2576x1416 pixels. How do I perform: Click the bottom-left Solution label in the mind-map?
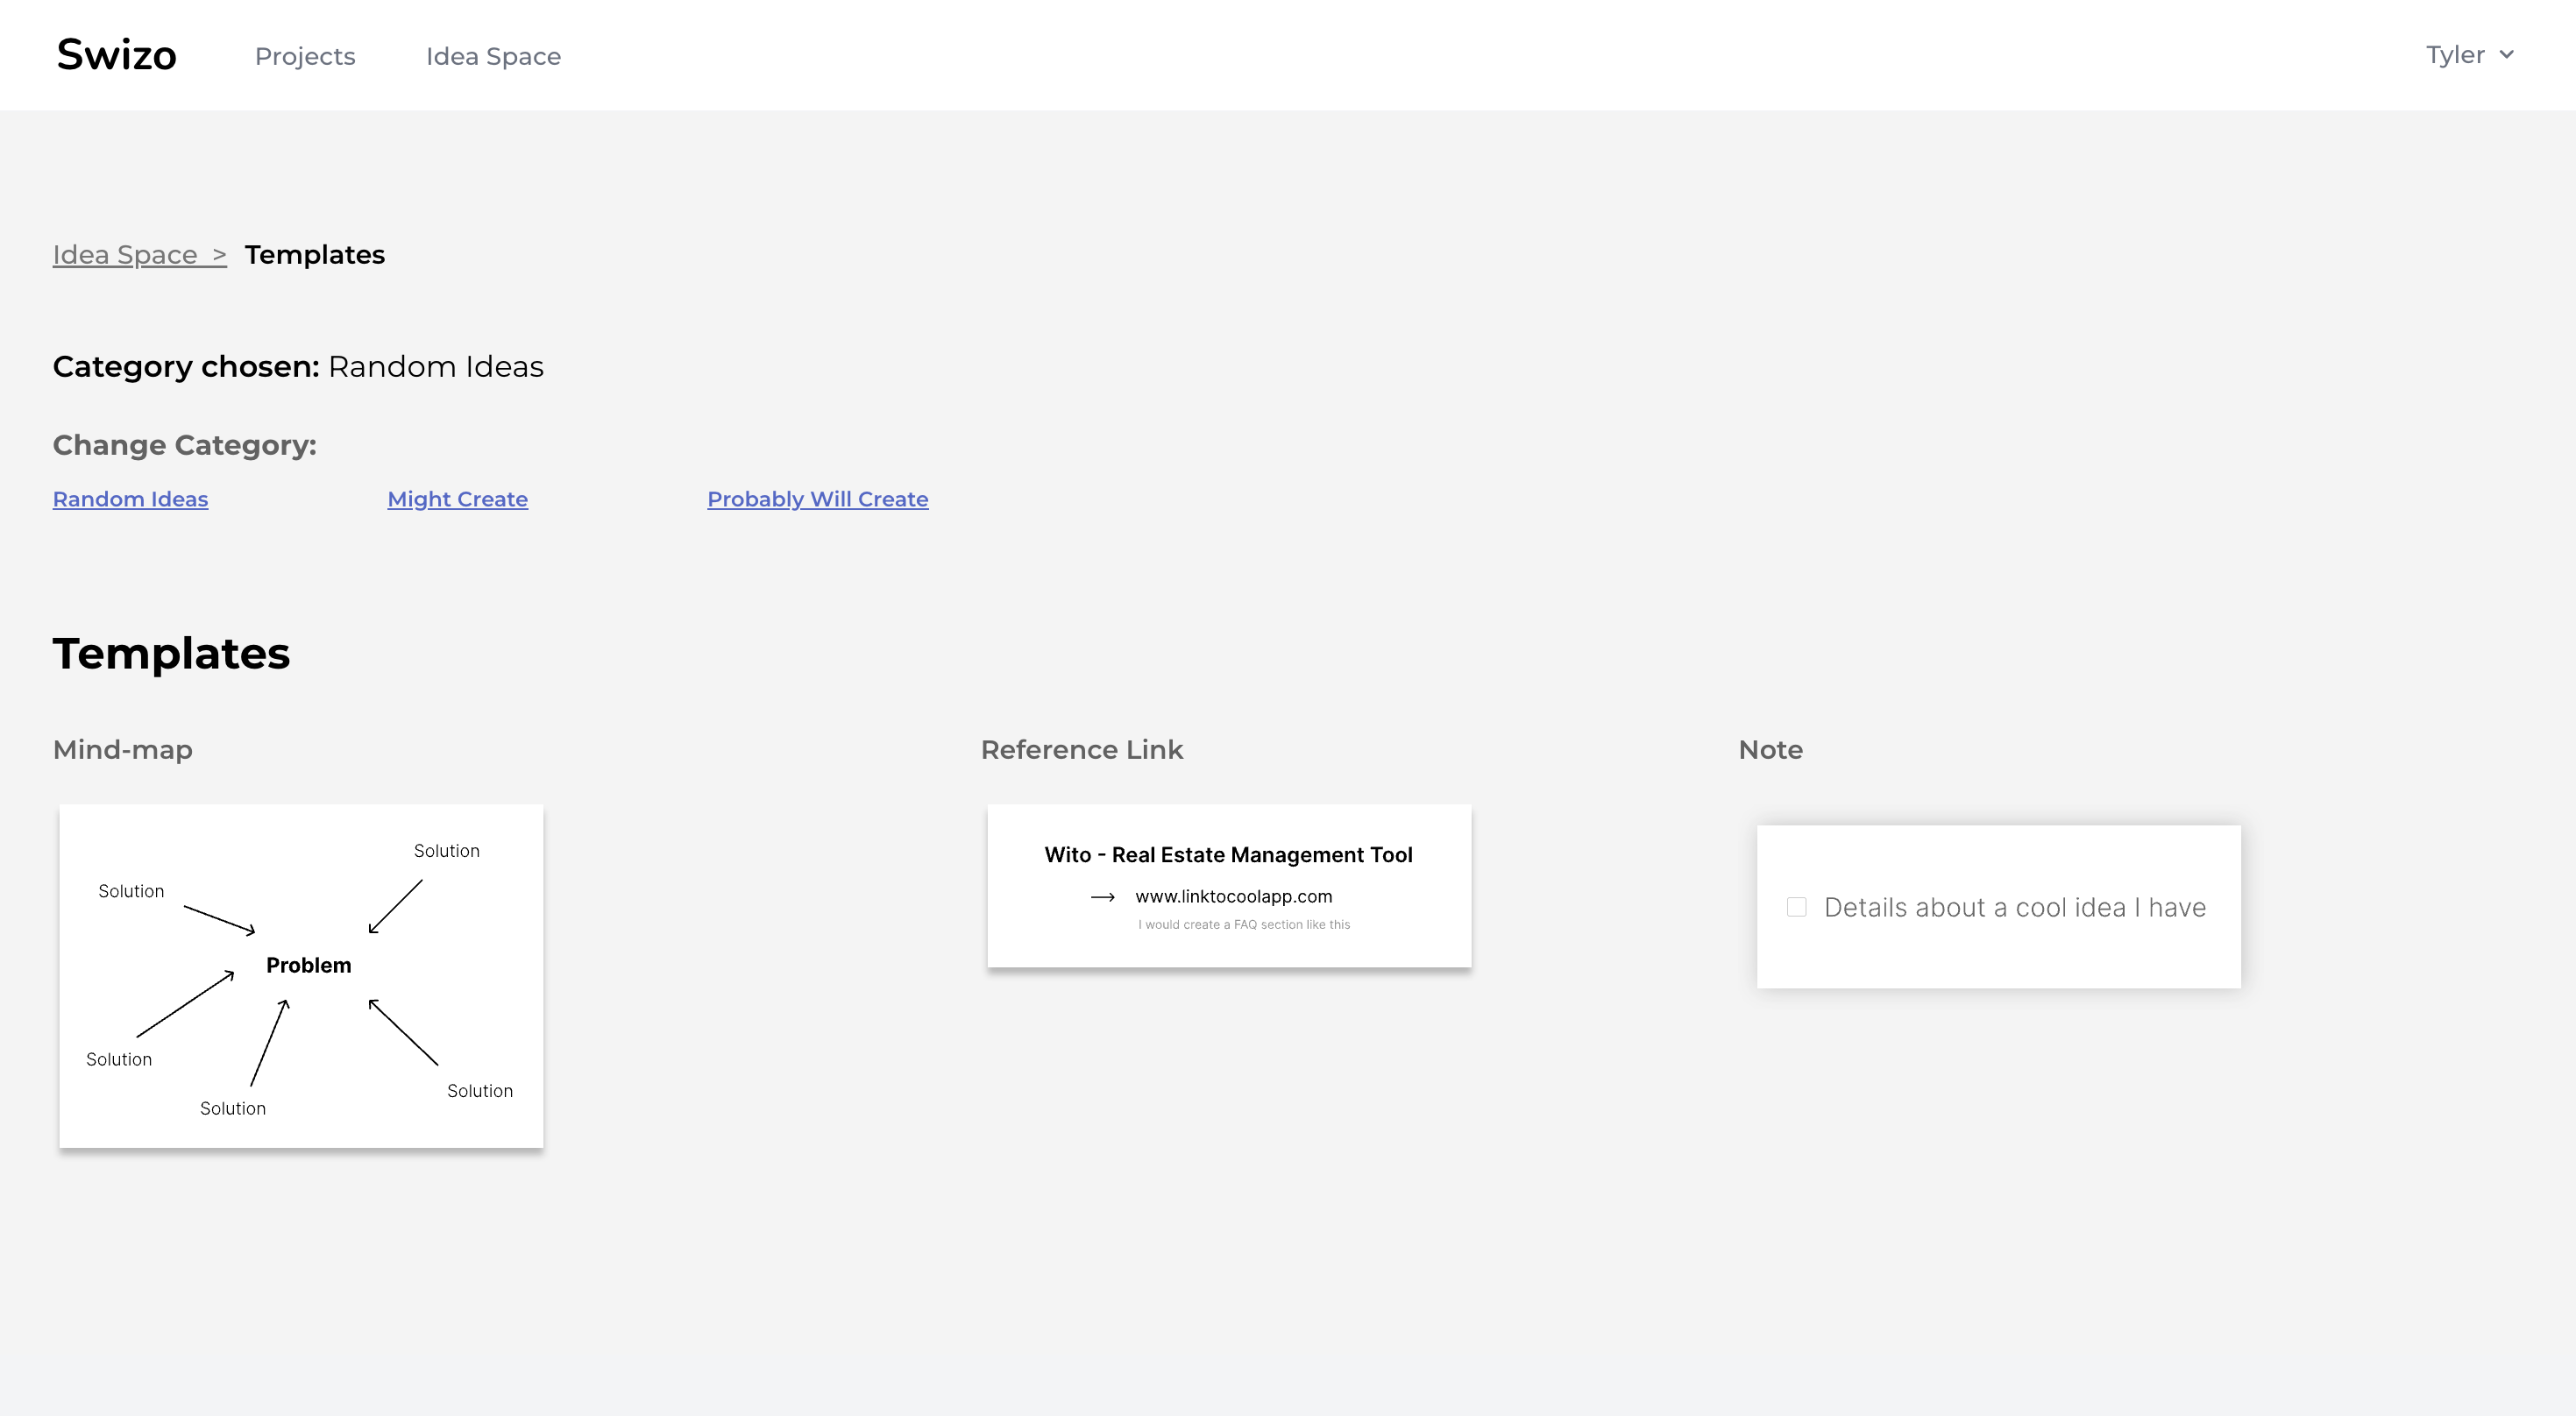click(119, 1059)
